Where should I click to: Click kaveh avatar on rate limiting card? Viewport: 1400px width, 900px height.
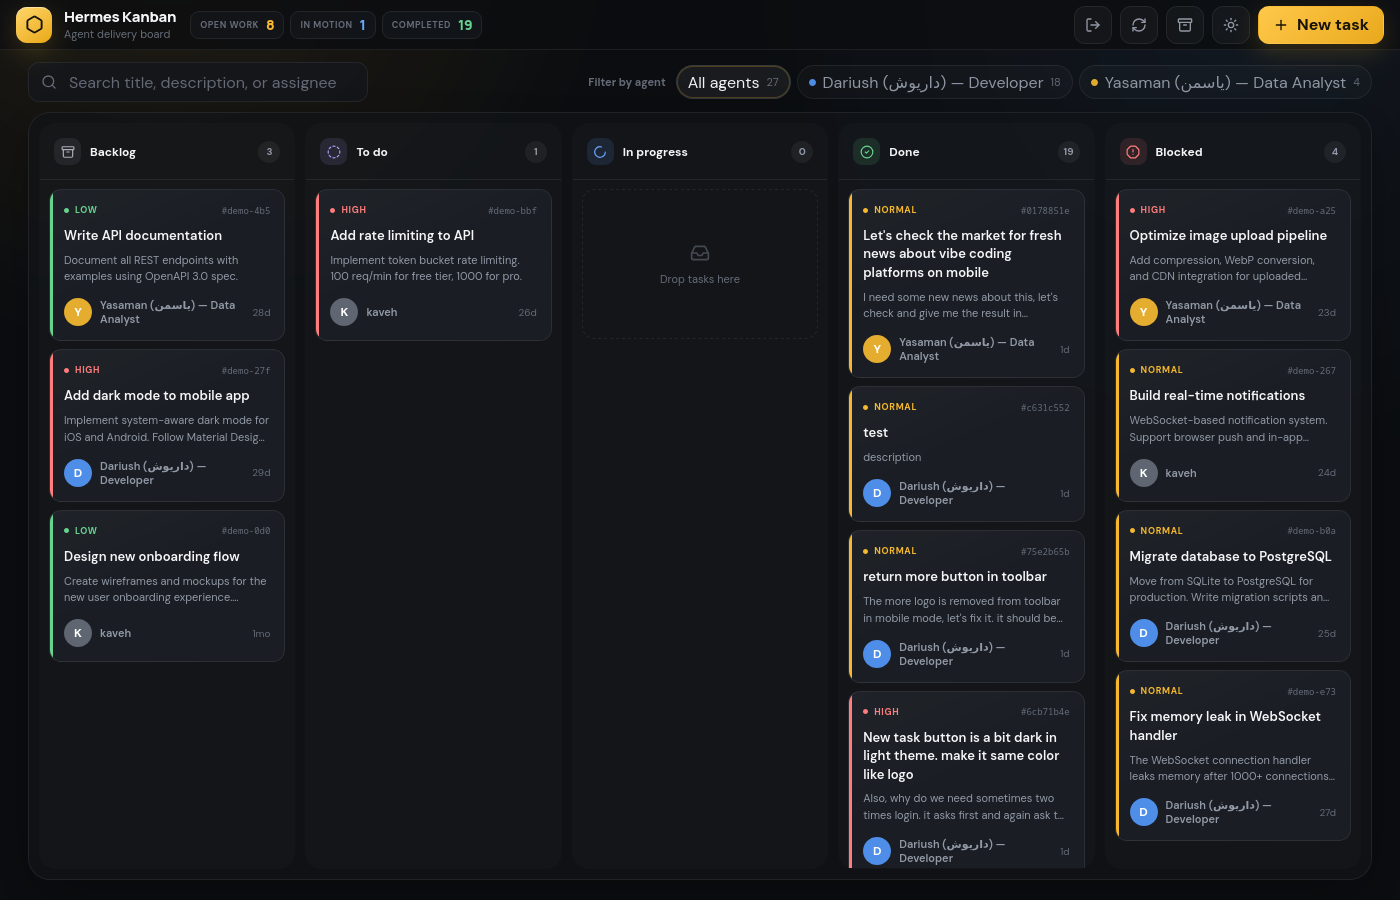click(x=344, y=312)
